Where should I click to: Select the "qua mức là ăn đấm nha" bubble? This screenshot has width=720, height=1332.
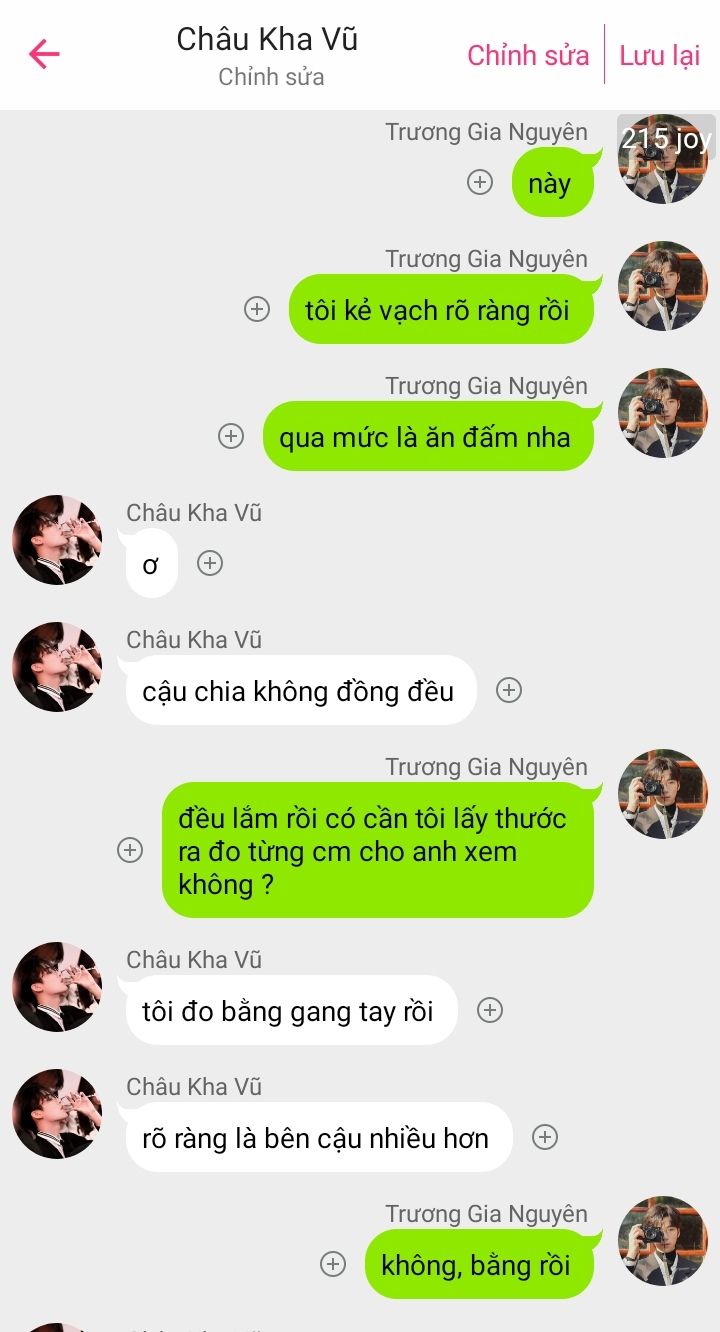pos(428,436)
